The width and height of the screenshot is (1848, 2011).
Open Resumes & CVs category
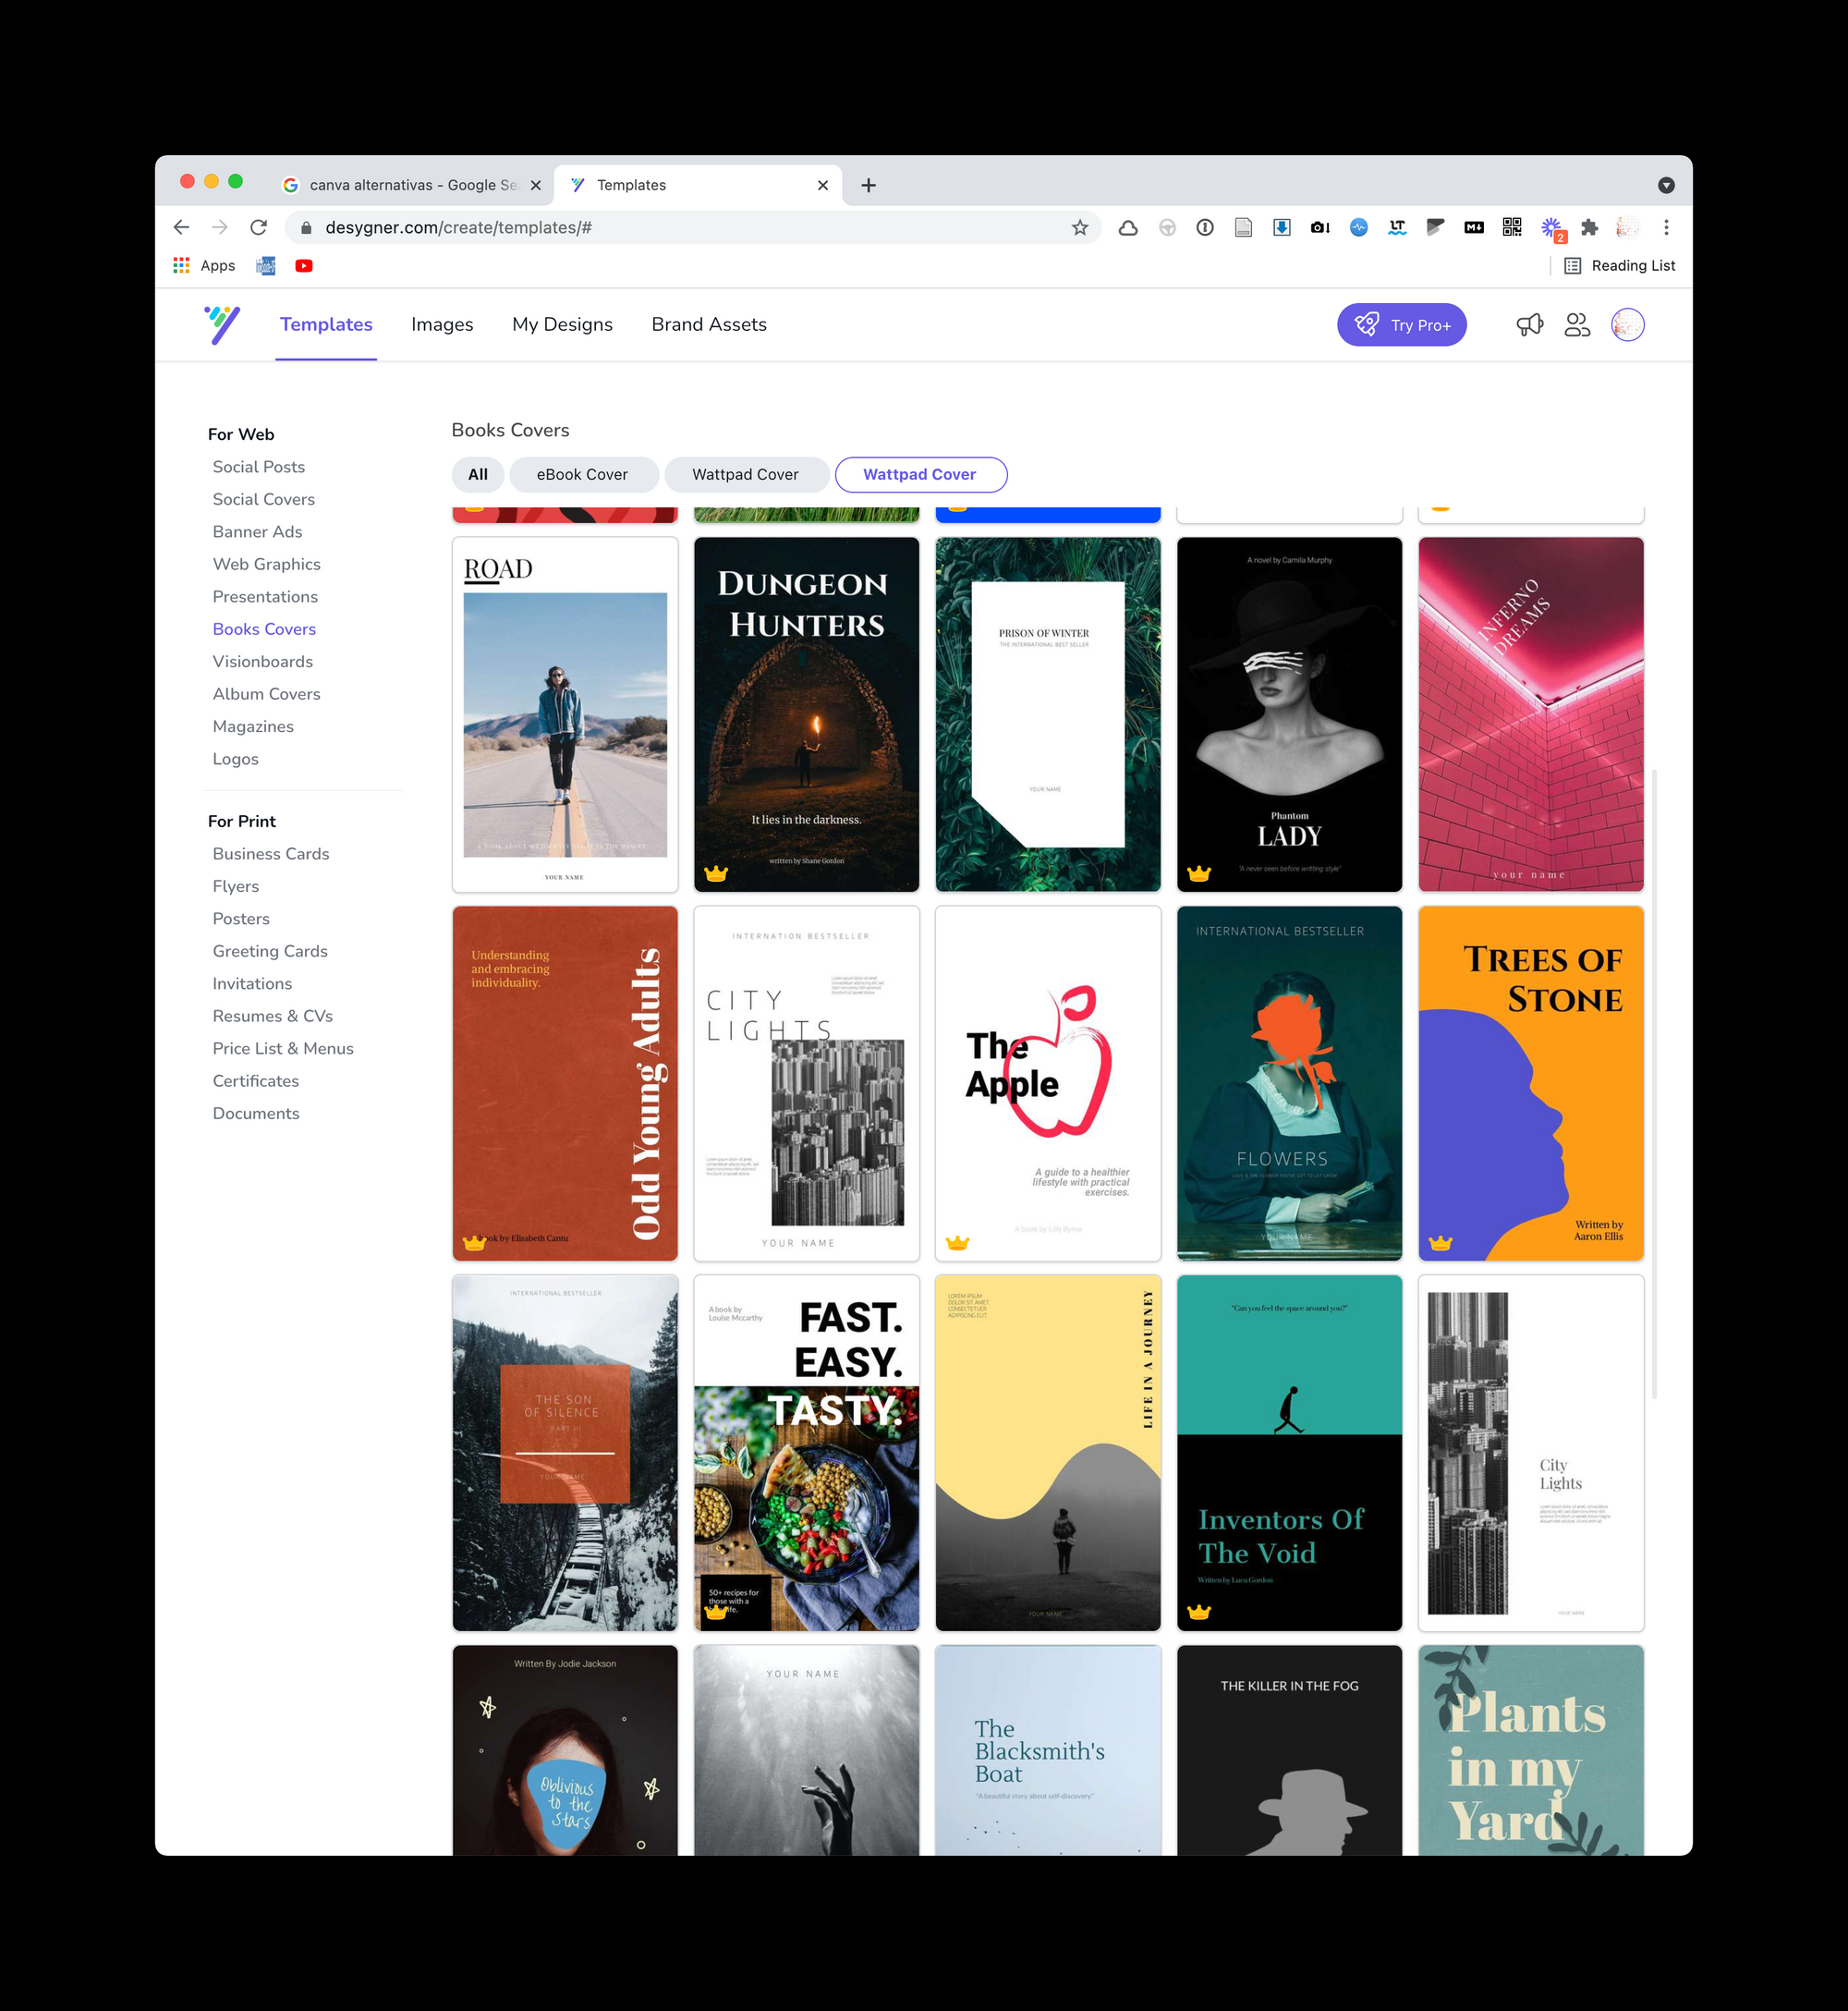(x=273, y=1016)
